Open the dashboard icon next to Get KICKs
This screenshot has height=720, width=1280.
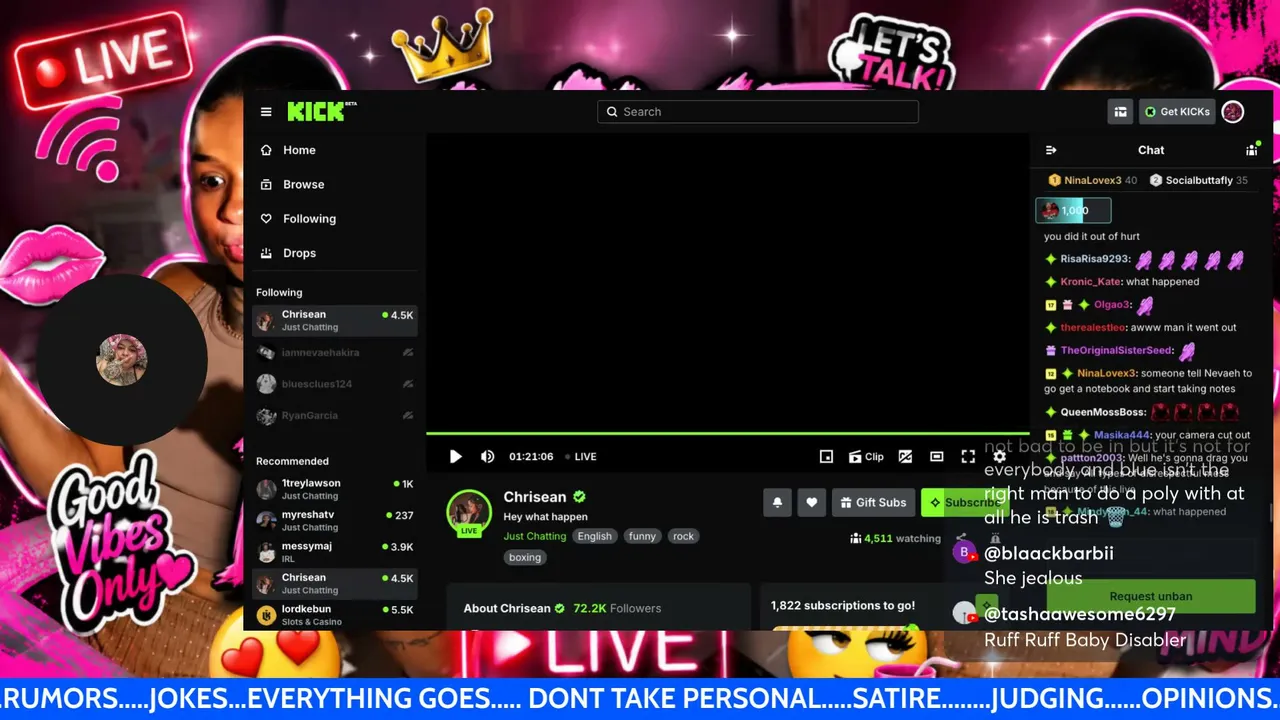(1120, 112)
